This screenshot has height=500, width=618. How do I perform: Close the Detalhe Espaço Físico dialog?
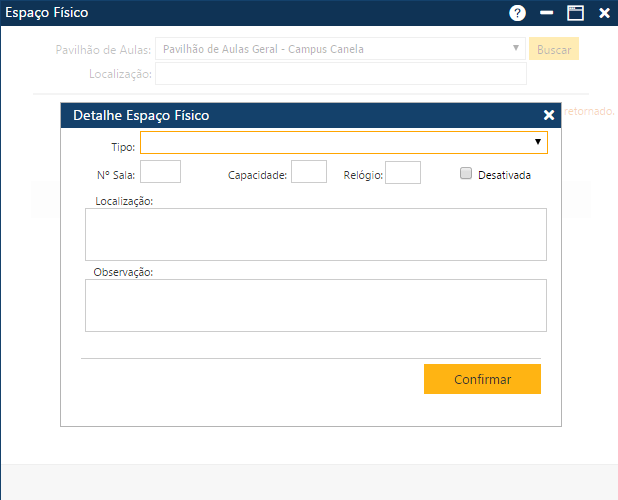coord(549,115)
